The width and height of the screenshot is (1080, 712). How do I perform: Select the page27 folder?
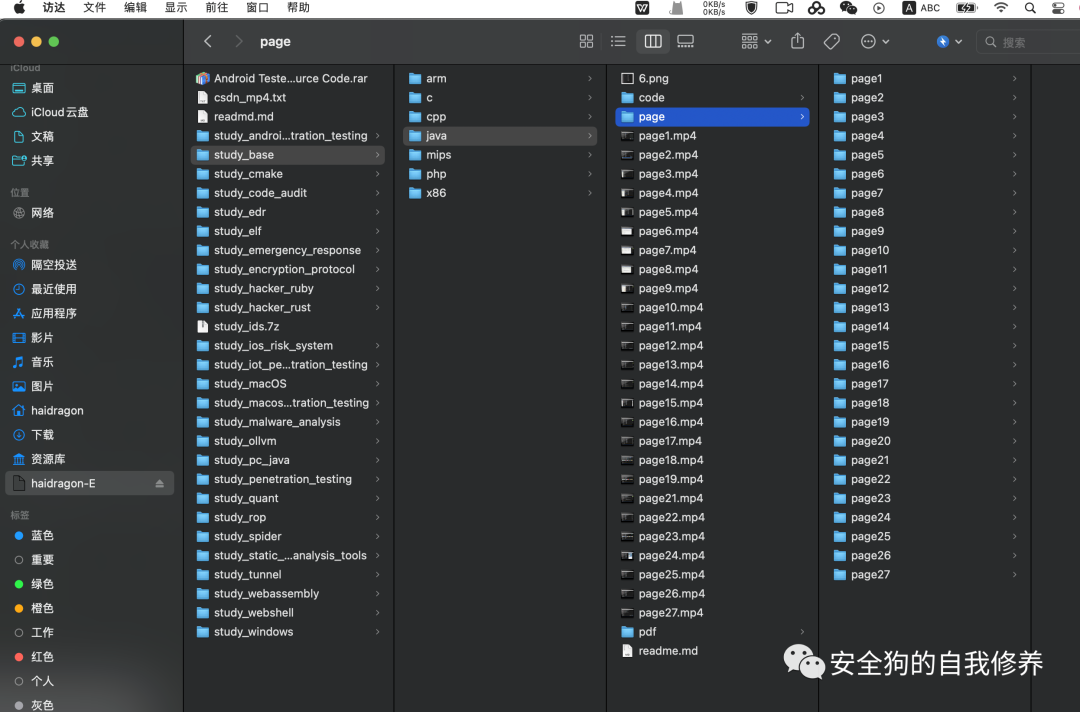pyautogui.click(x=924, y=574)
